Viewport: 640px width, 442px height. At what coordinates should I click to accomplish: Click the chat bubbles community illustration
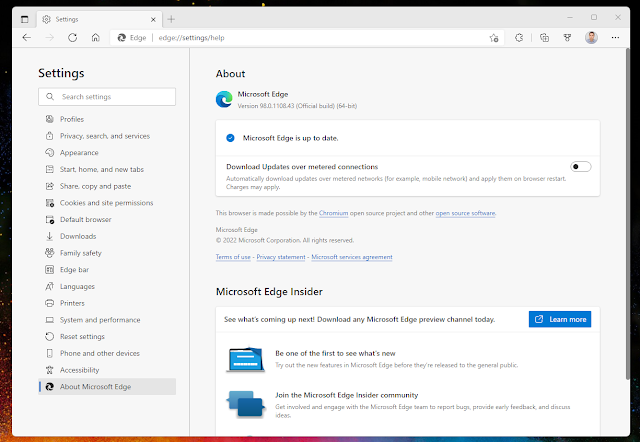246,404
